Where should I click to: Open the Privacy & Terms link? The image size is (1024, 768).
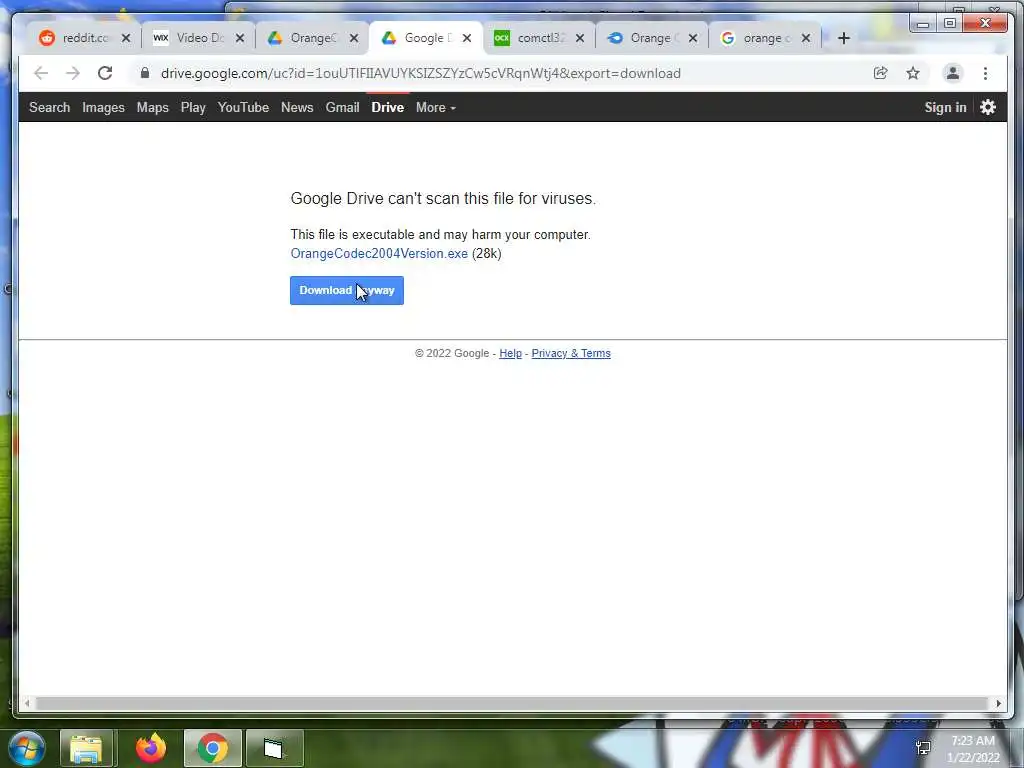(x=571, y=353)
